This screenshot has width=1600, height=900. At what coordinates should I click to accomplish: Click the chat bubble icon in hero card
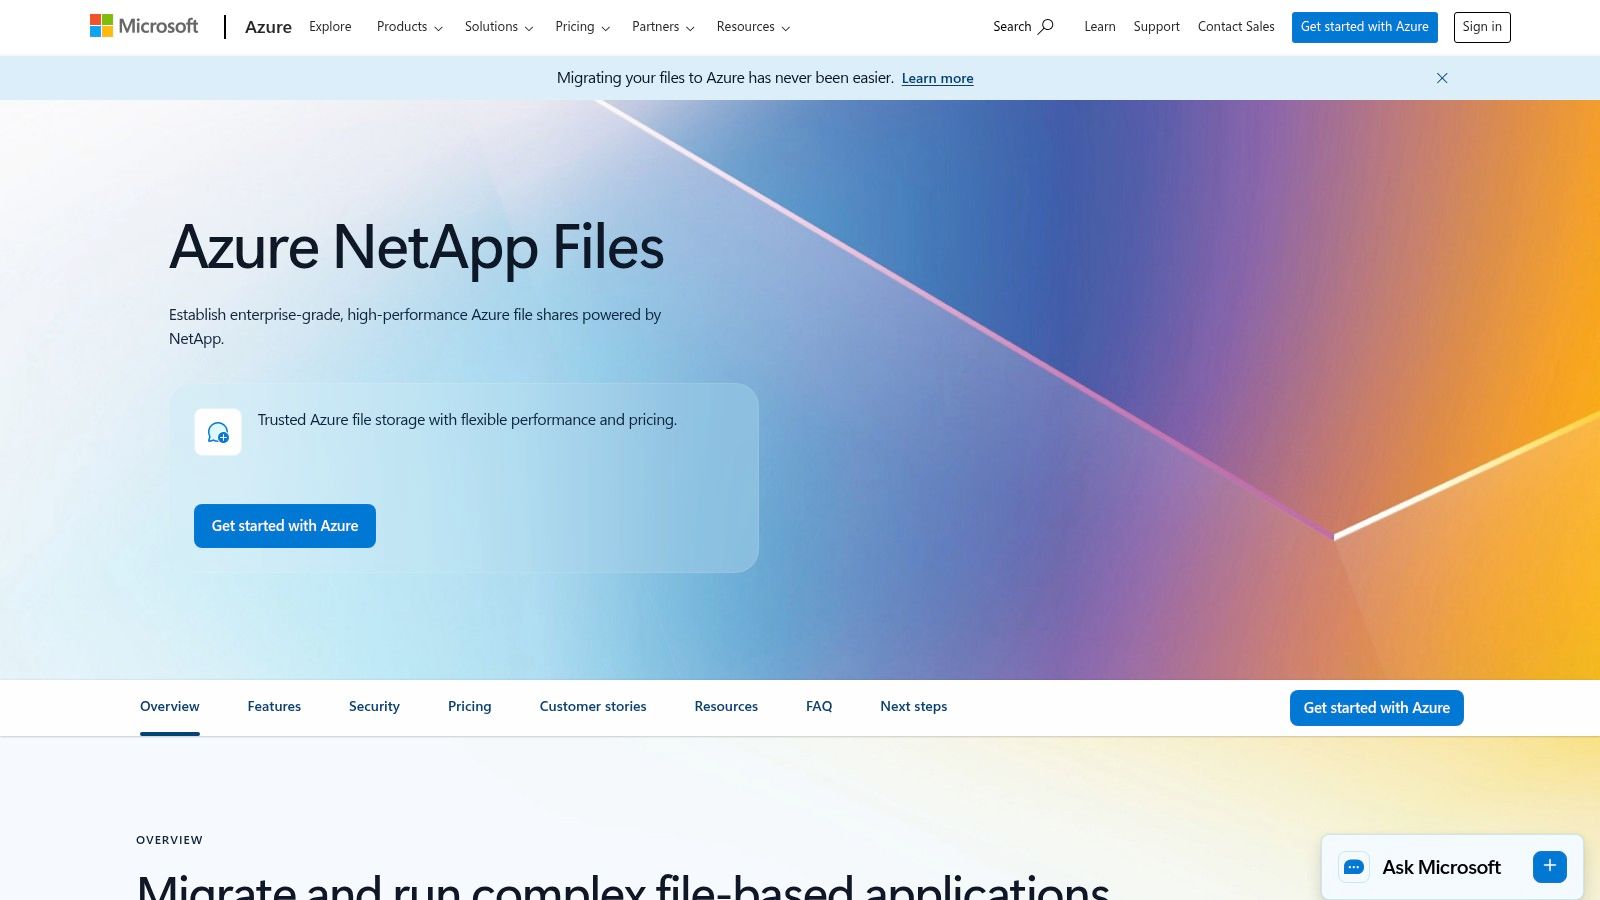click(218, 432)
